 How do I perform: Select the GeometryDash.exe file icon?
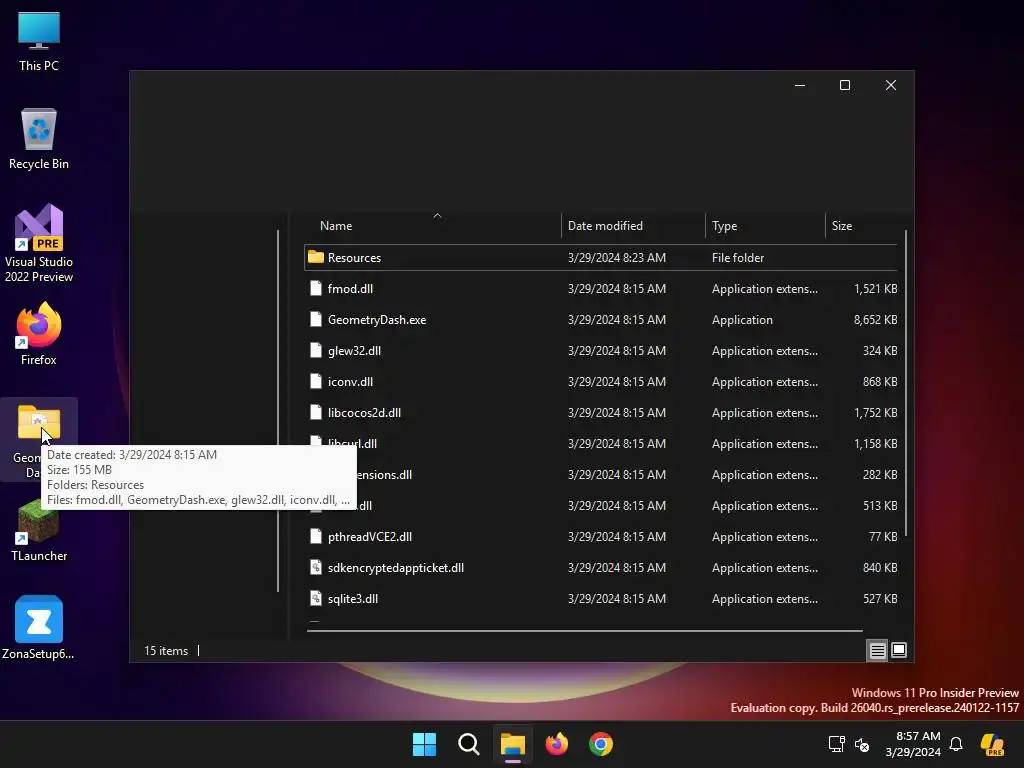[316, 319]
